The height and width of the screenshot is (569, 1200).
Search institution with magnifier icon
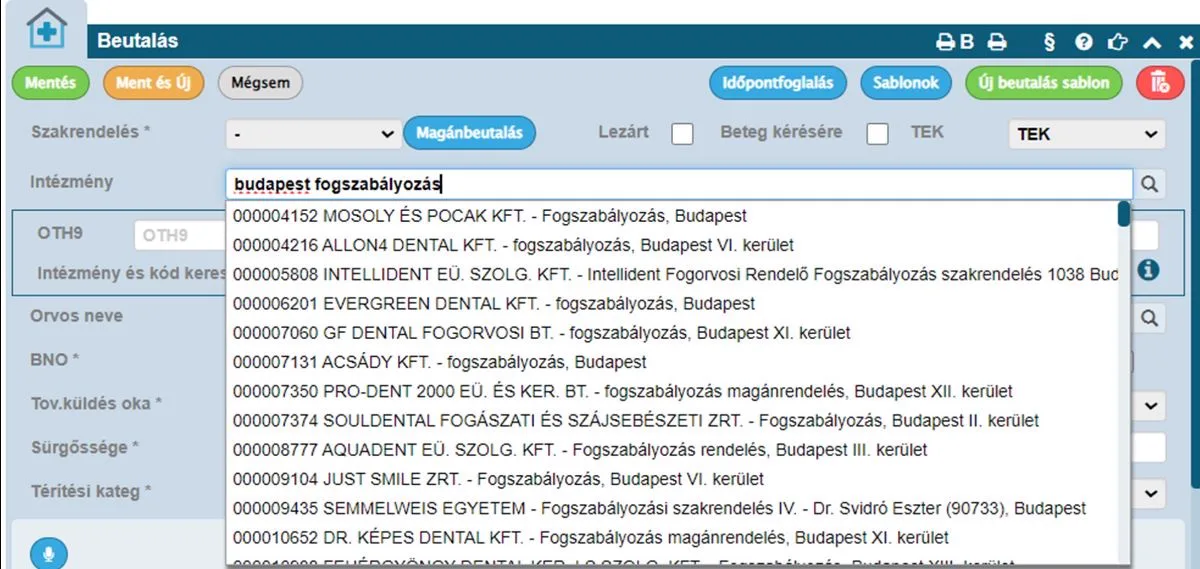pyautogui.click(x=1150, y=184)
